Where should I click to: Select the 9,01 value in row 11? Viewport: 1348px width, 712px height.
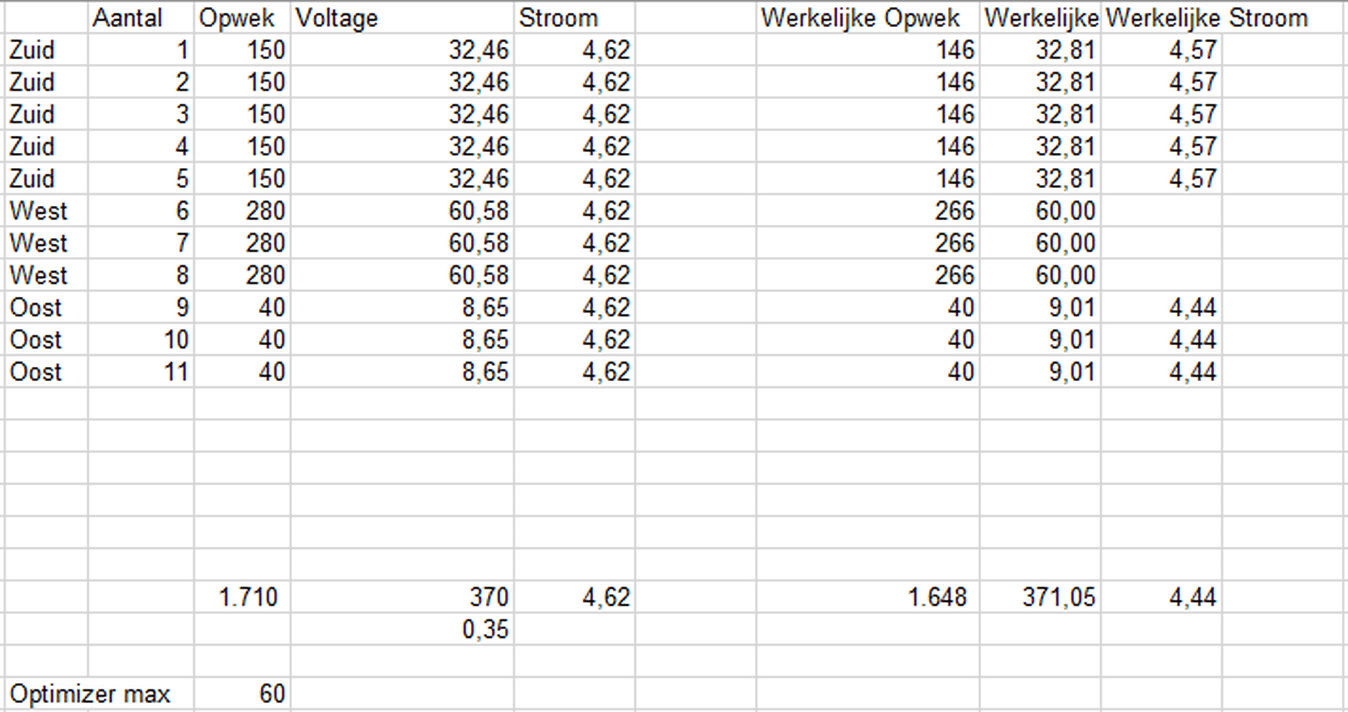pos(1040,372)
